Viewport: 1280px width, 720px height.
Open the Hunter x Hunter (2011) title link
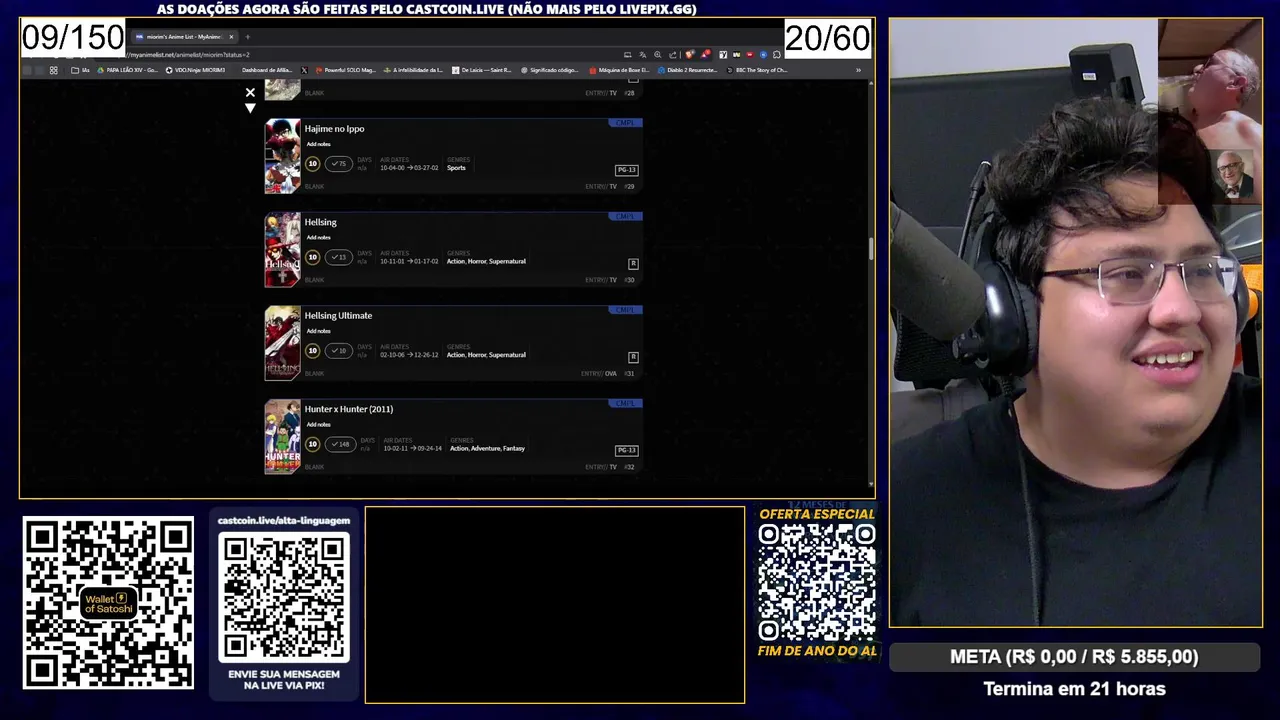(348, 409)
